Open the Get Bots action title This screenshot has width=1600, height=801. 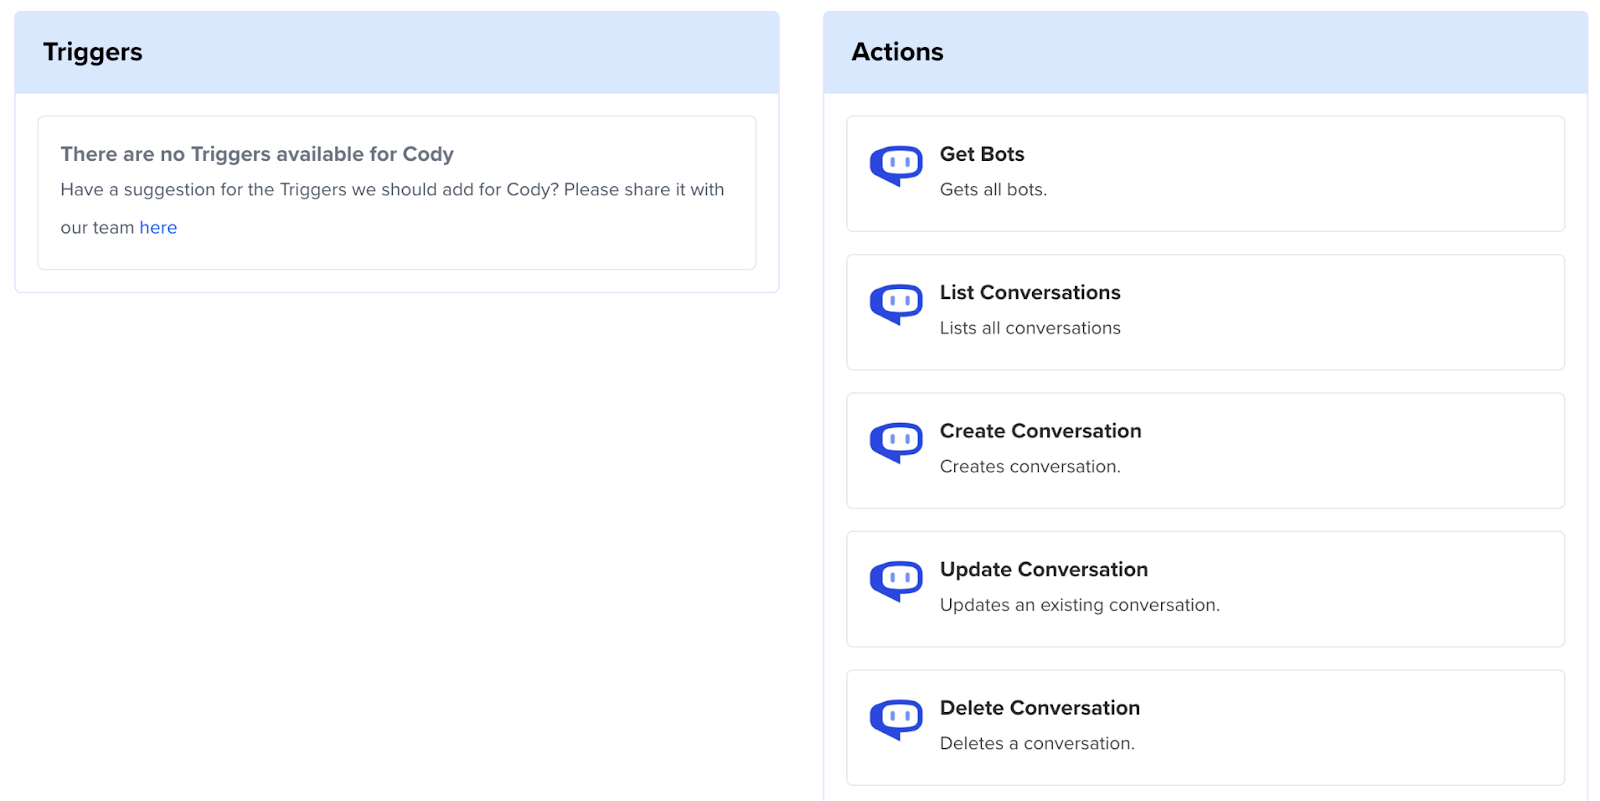pyautogui.click(x=982, y=154)
